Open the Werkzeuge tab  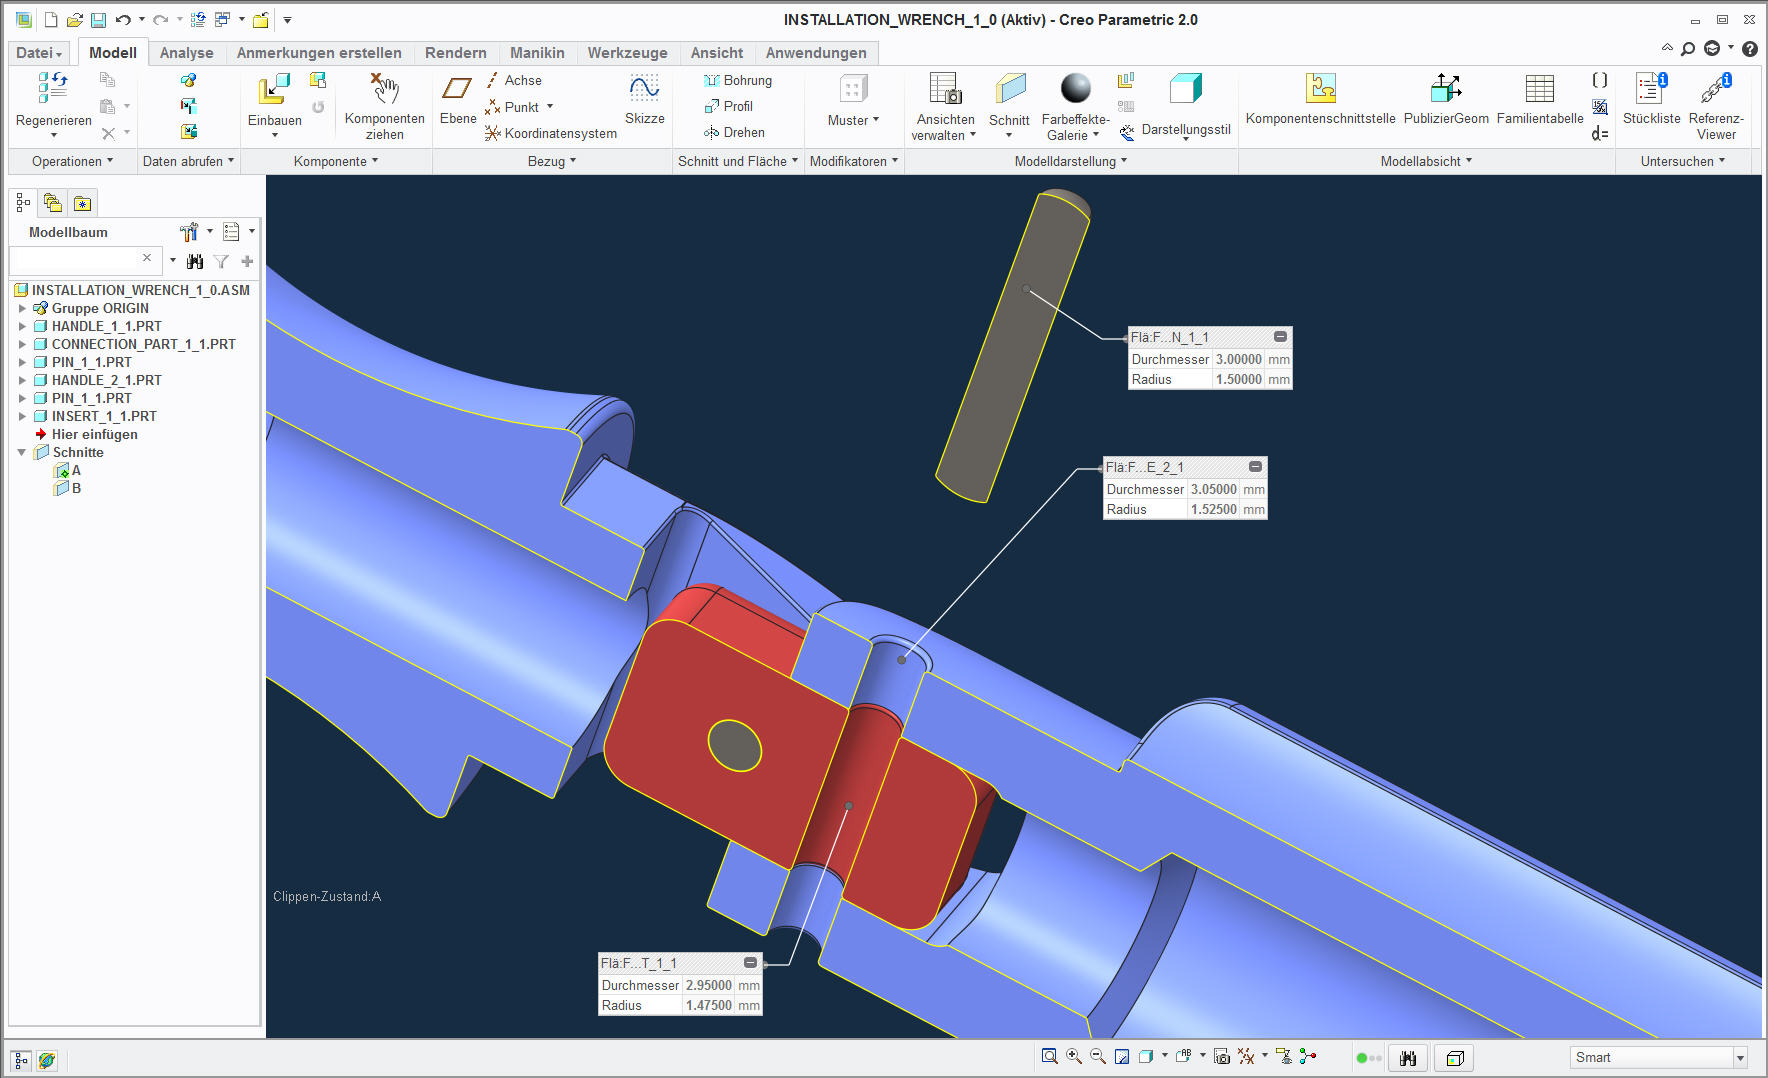[x=627, y=53]
